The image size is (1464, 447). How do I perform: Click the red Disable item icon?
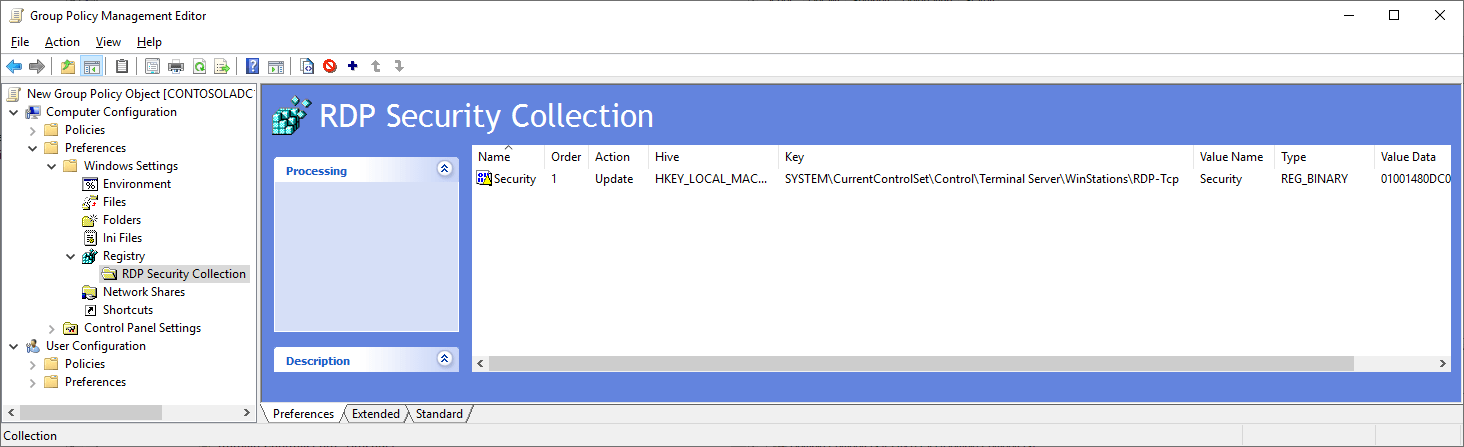click(330, 66)
